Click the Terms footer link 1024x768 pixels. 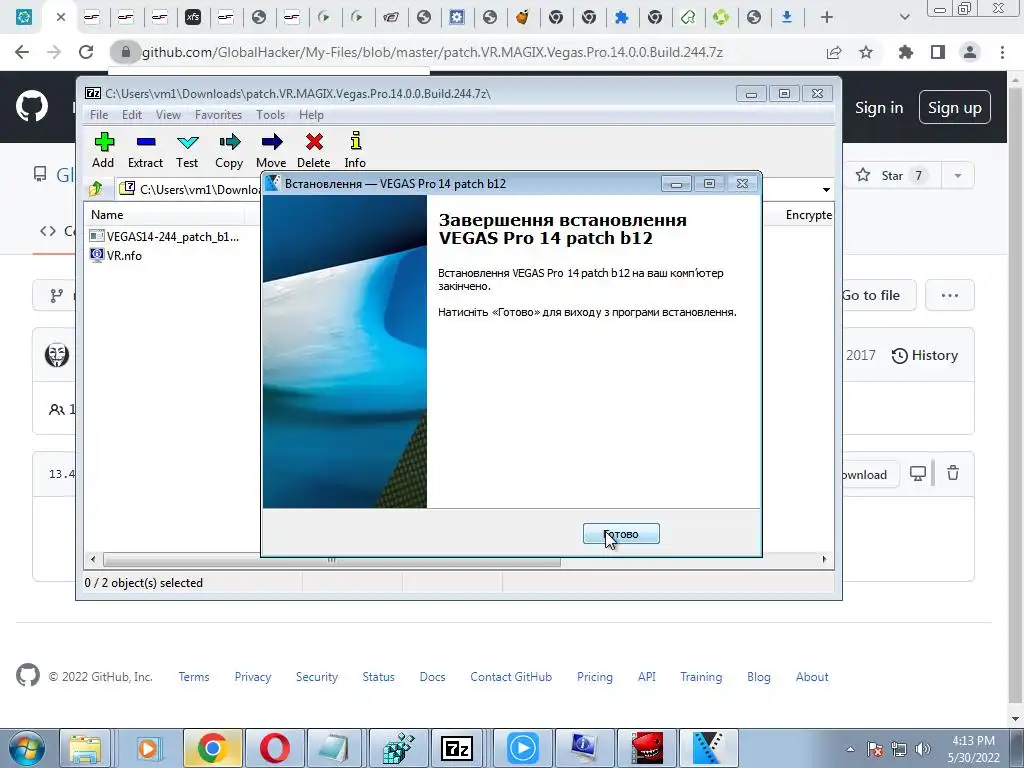pos(194,677)
